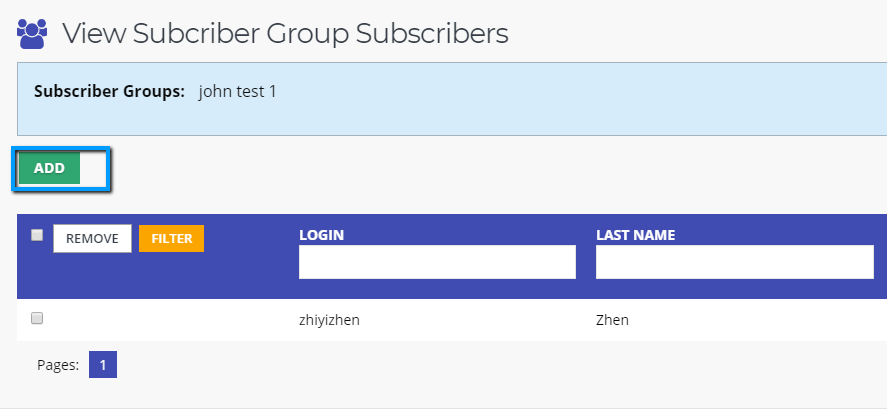Focus the LAST NAME filter text field

tap(735, 262)
